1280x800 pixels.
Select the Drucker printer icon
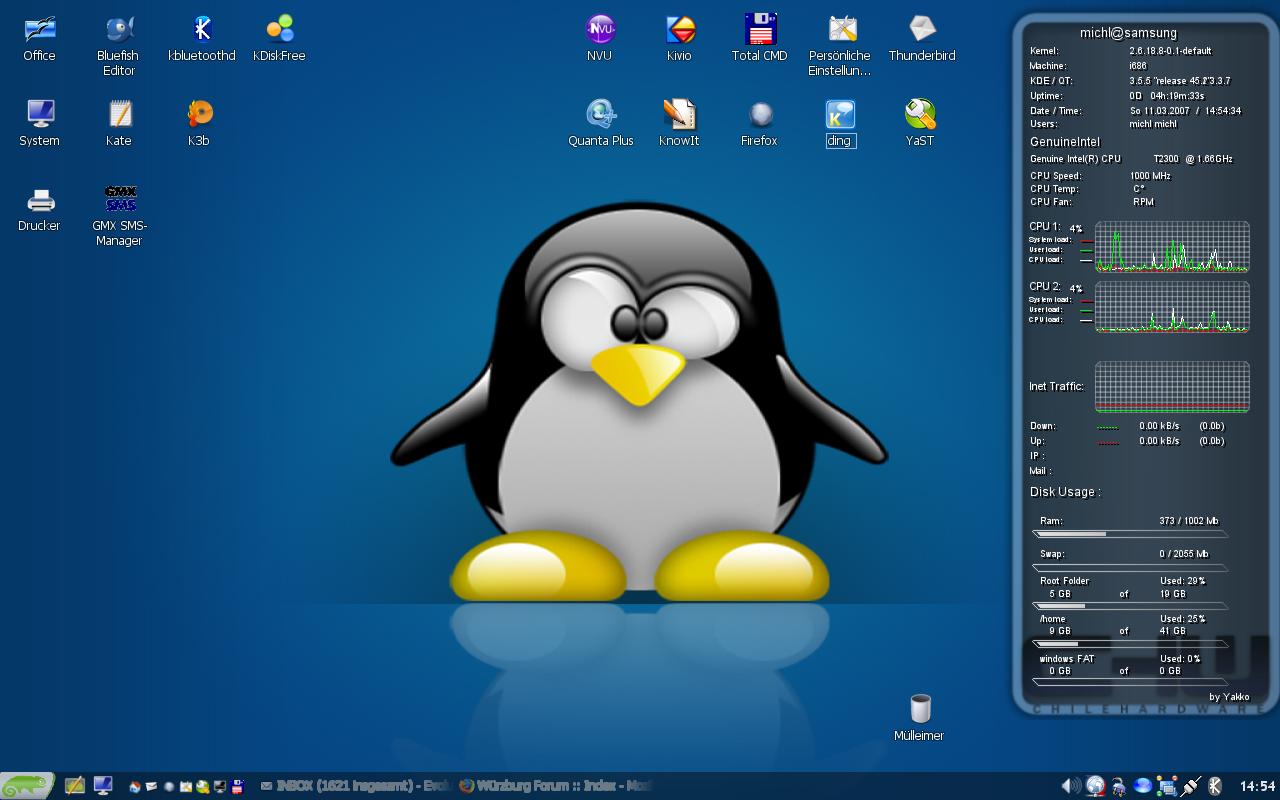40,209
